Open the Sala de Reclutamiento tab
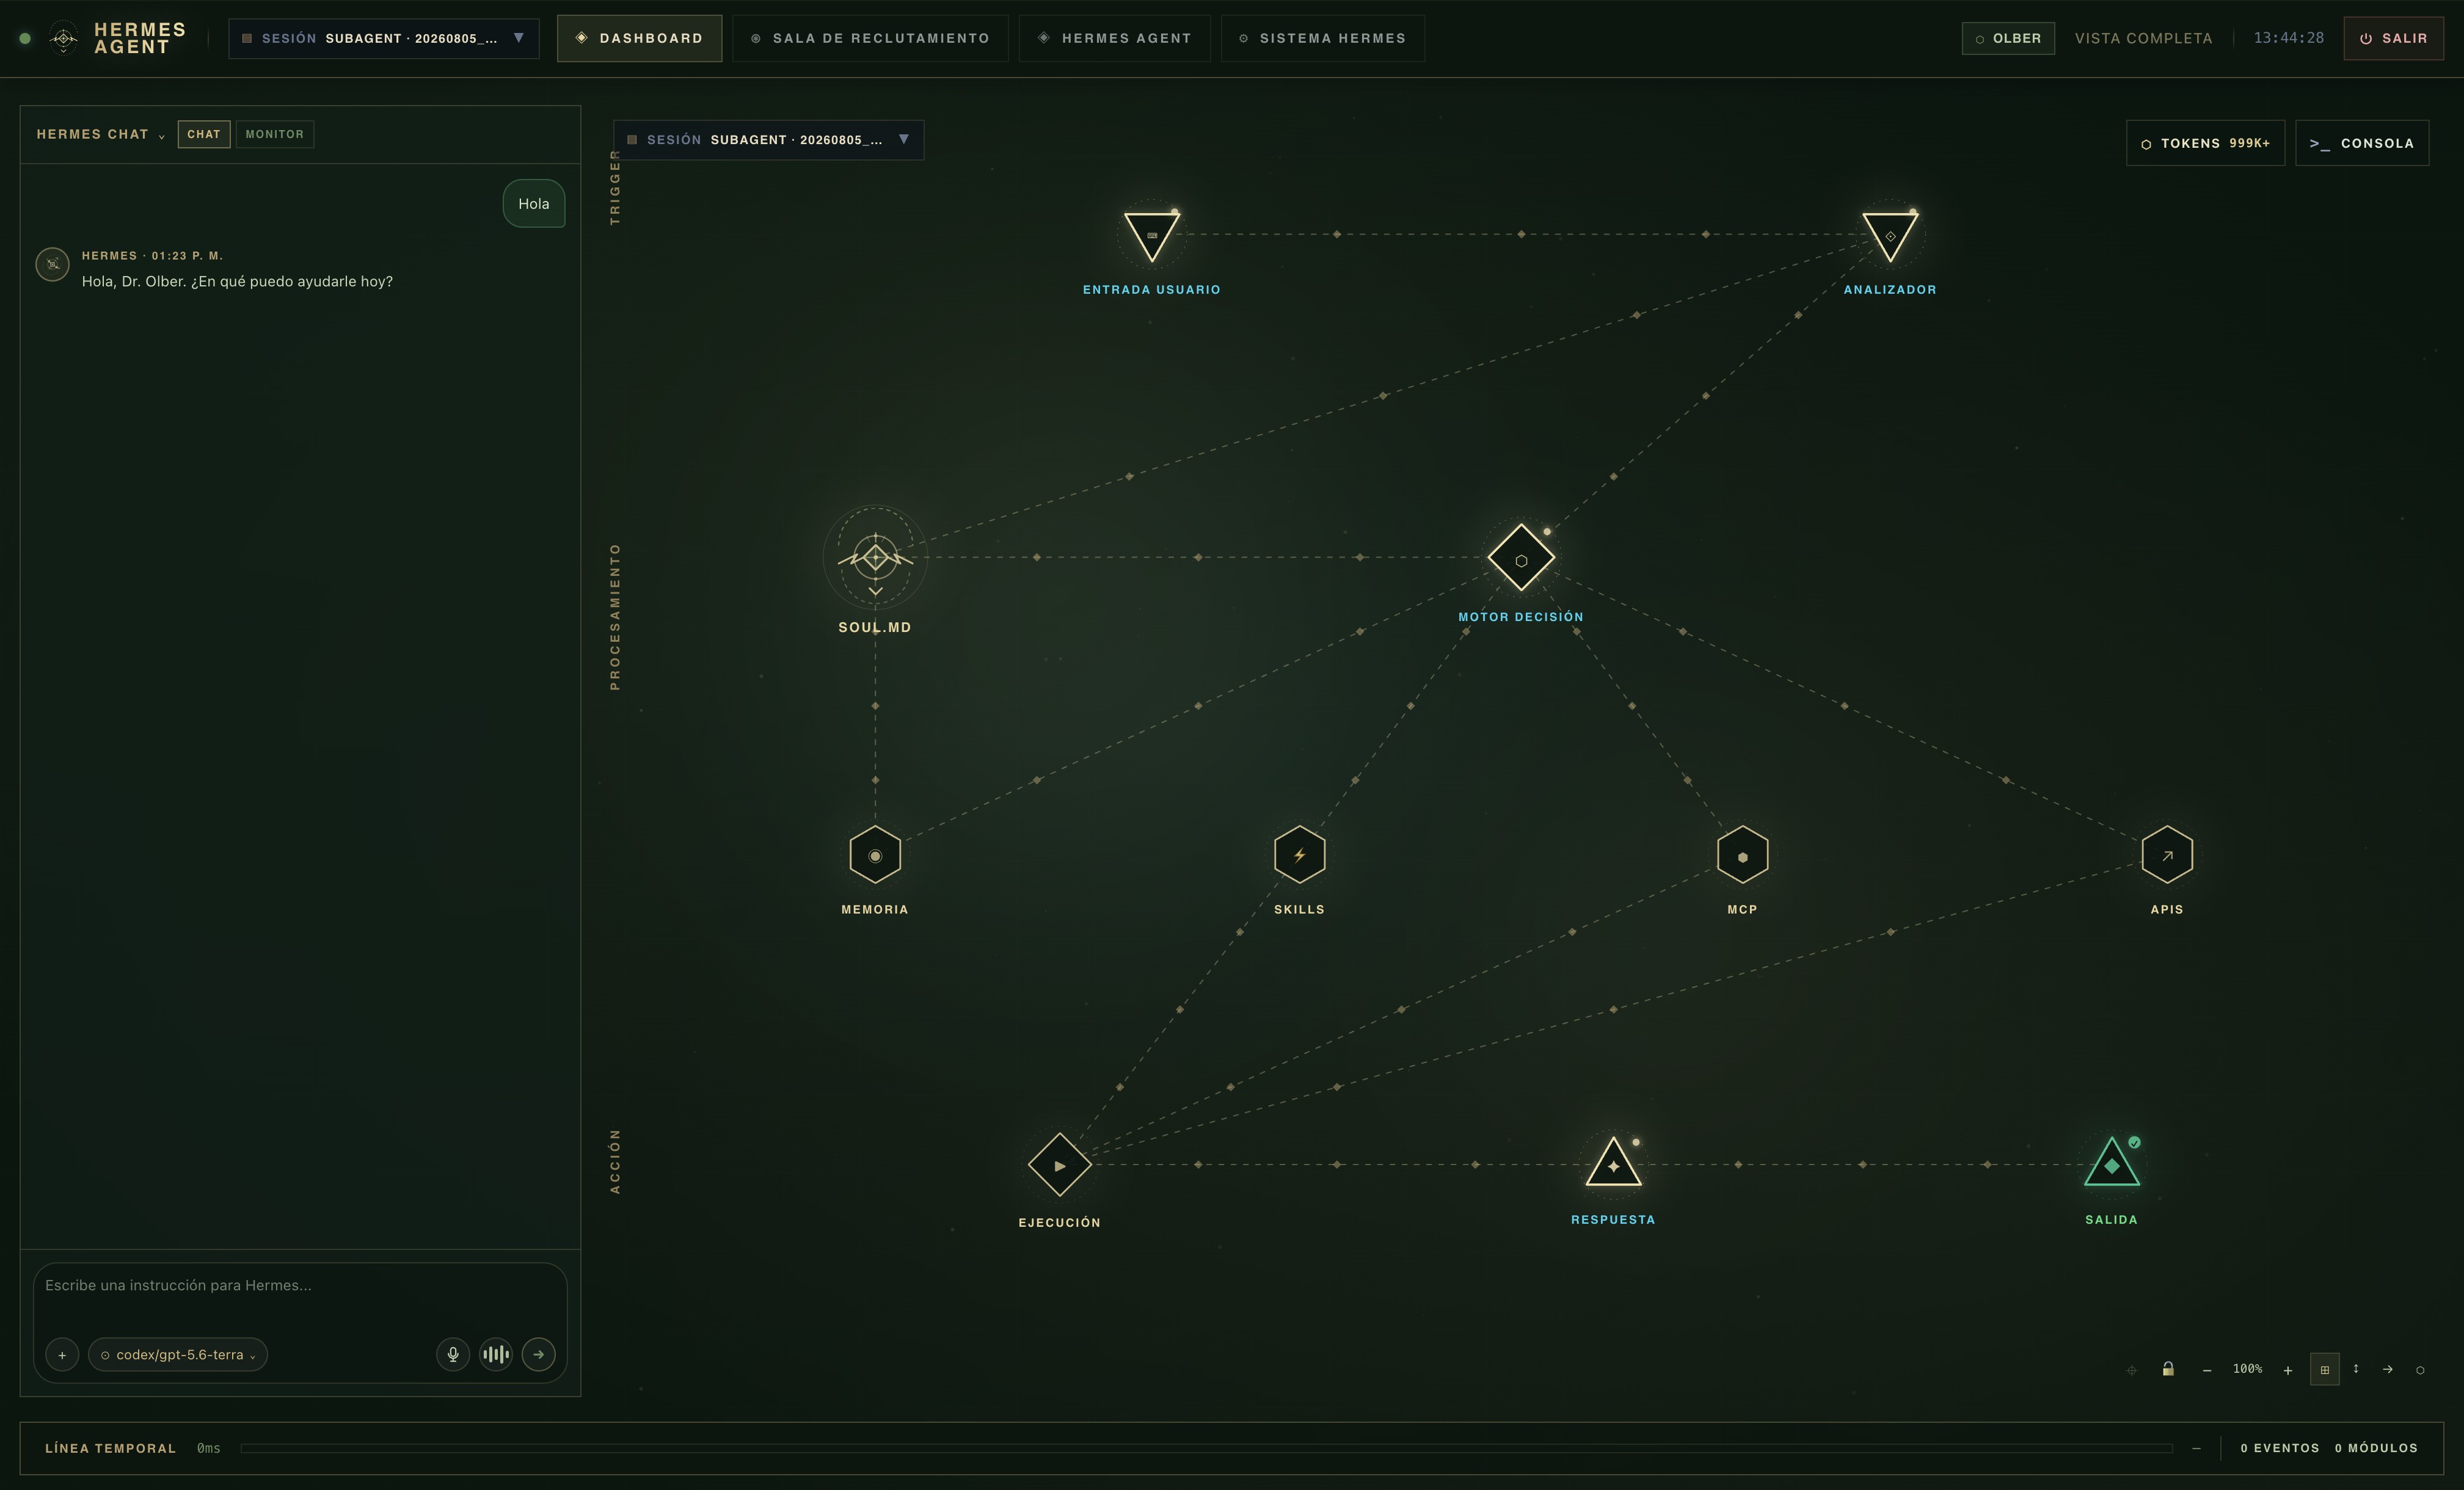2464x1490 pixels. coord(870,38)
